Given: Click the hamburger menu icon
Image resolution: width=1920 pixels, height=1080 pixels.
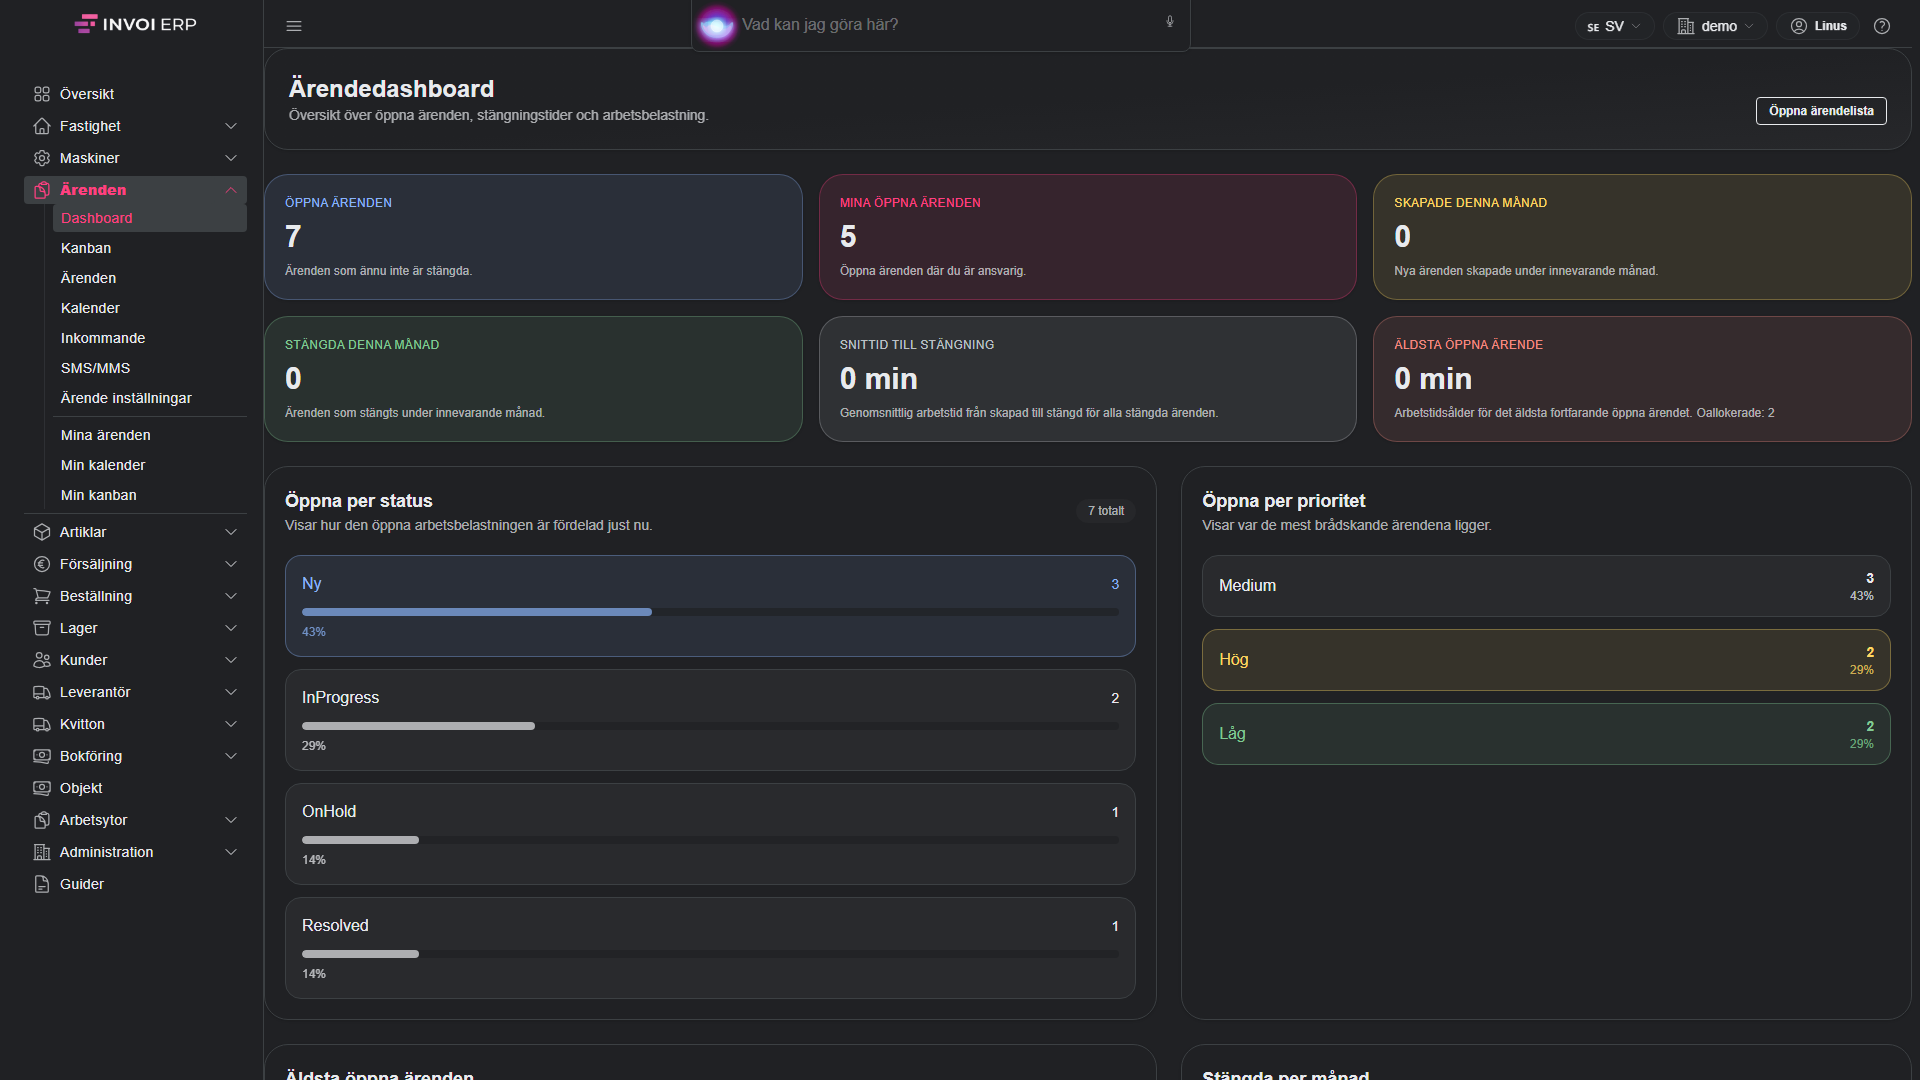Looking at the screenshot, I should point(294,26).
